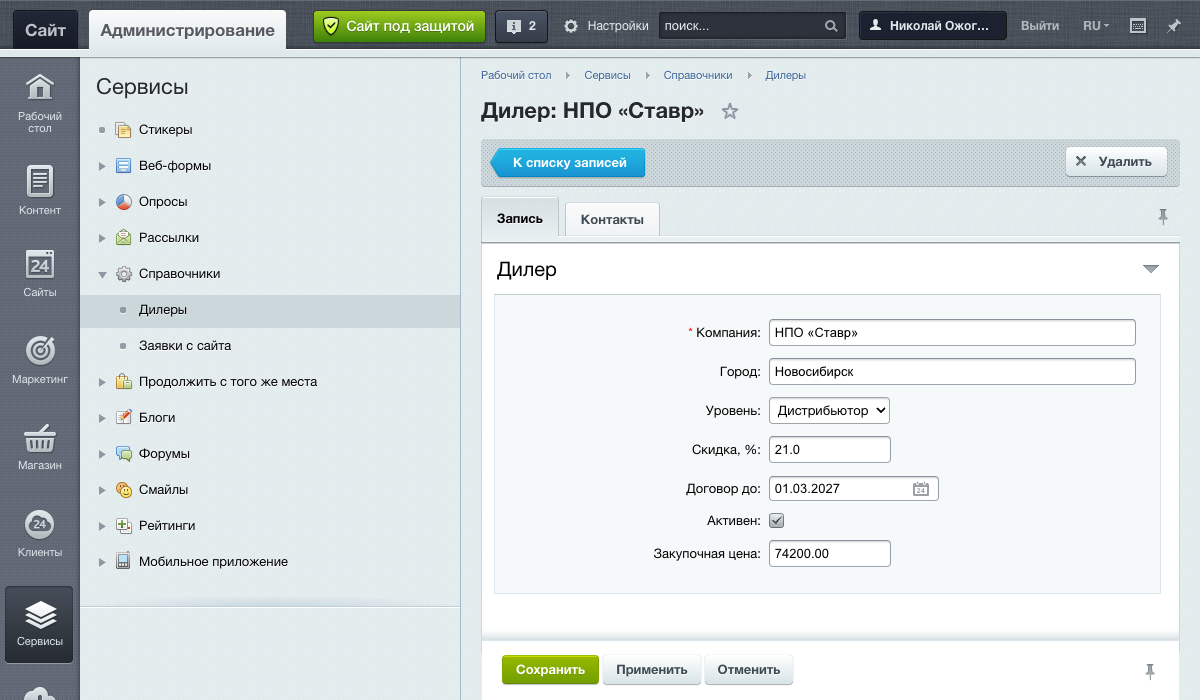This screenshot has height=700, width=1200.
Task: Switch to the Контакты tab
Action: tap(612, 219)
